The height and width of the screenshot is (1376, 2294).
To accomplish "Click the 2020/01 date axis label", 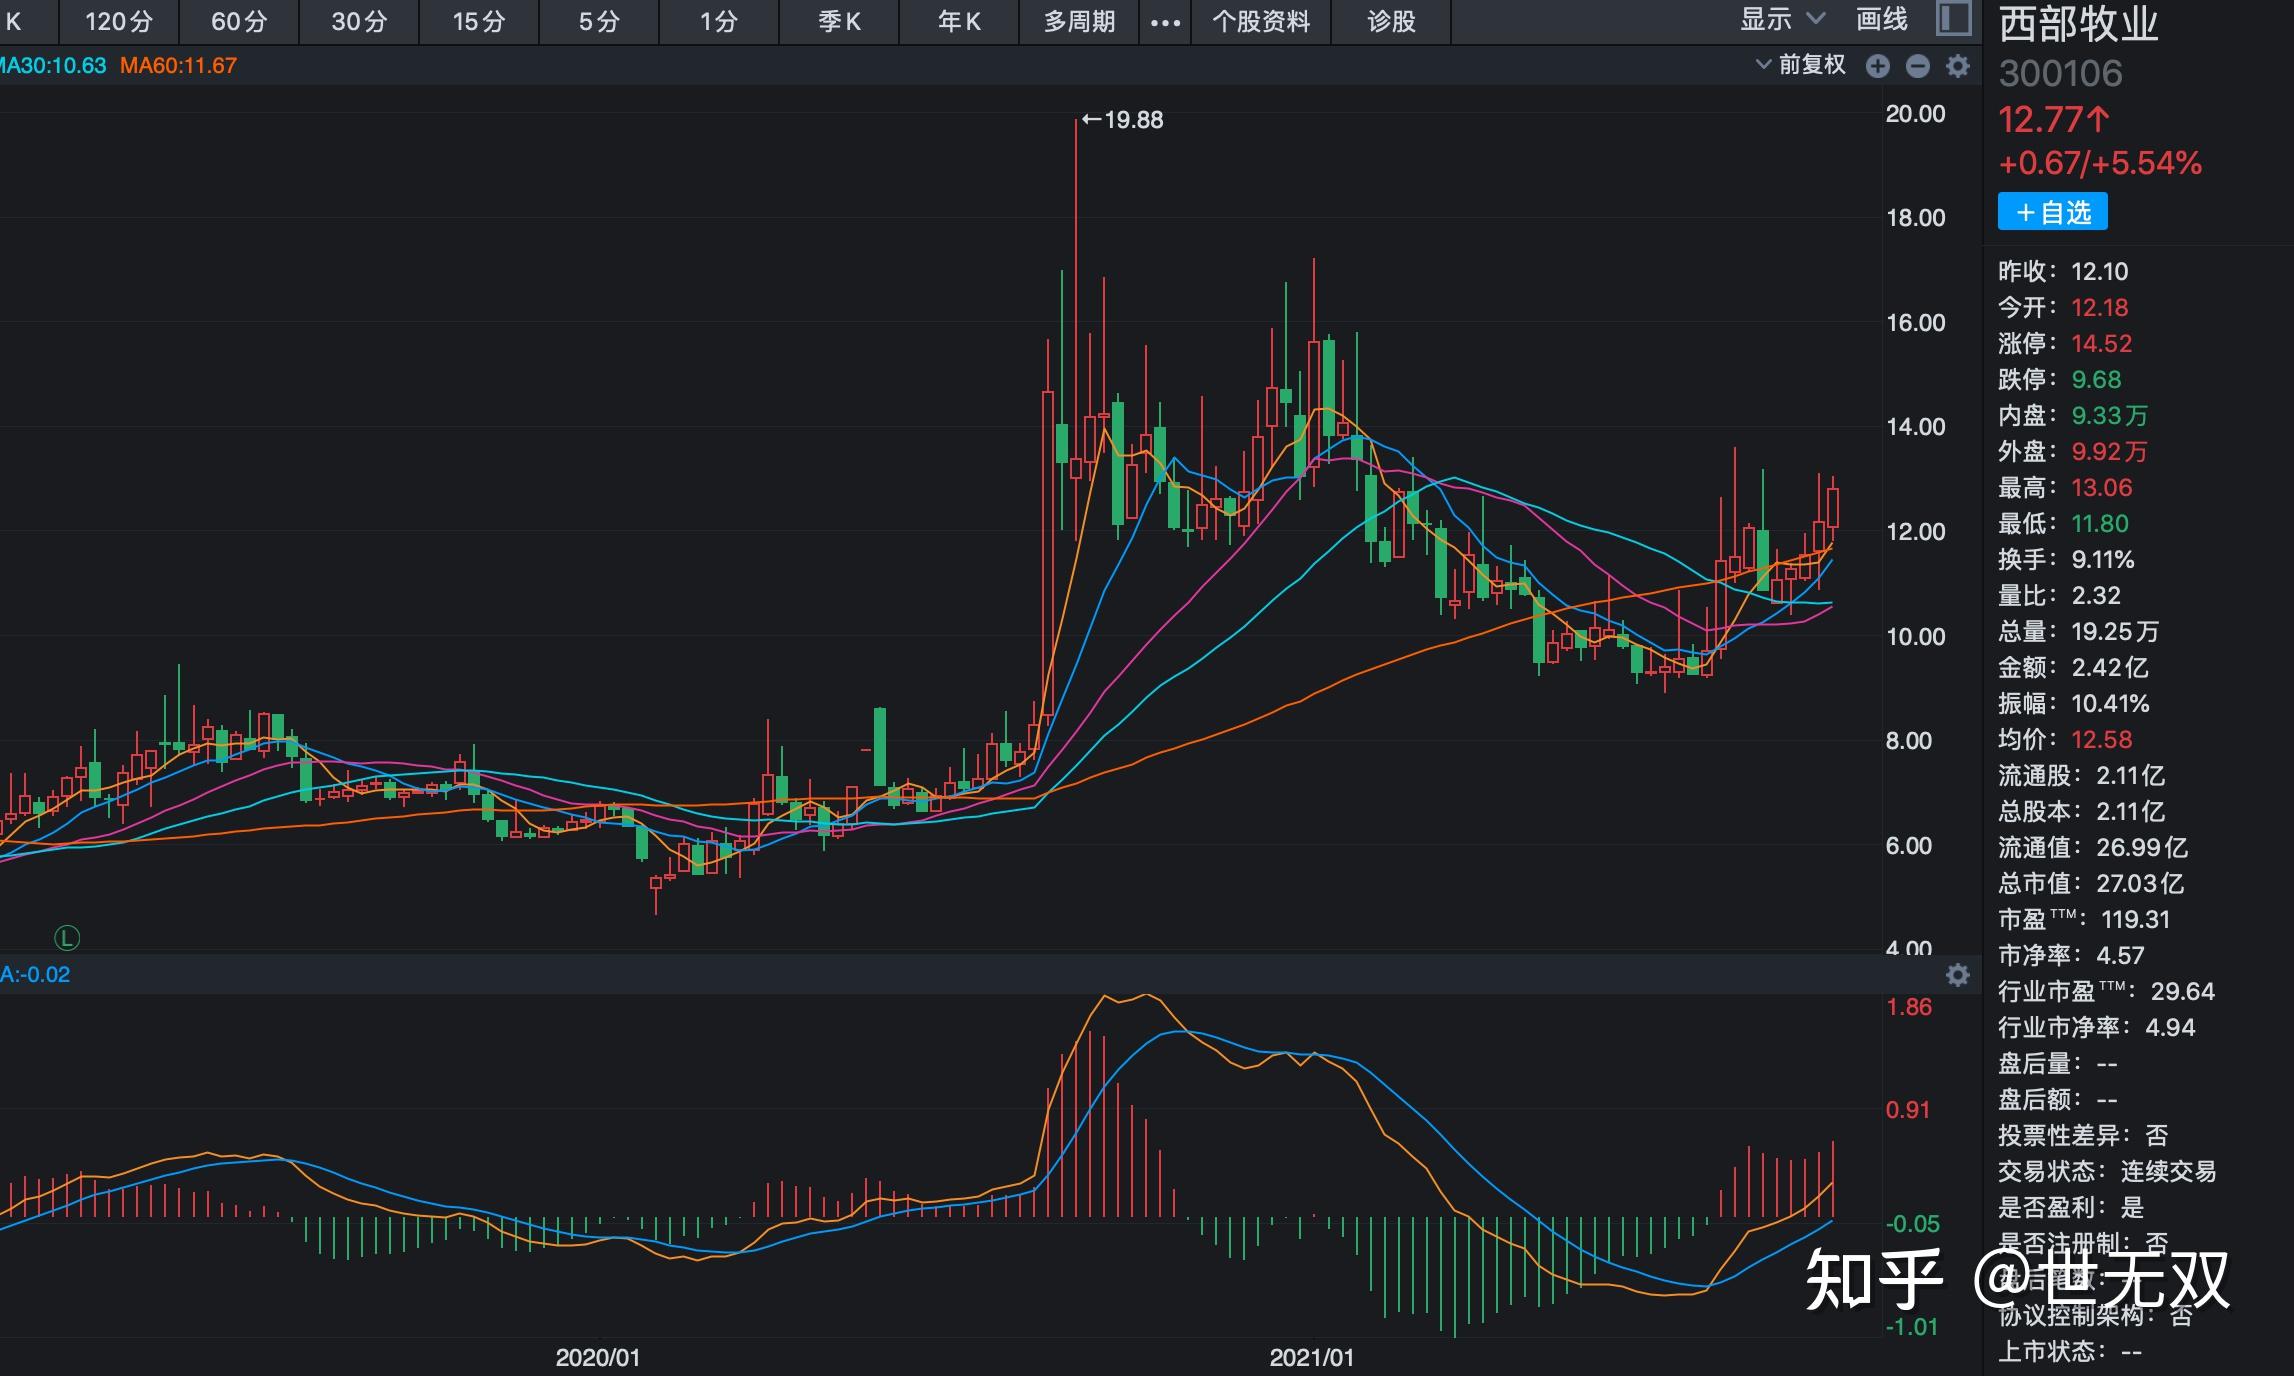I will [x=597, y=1357].
